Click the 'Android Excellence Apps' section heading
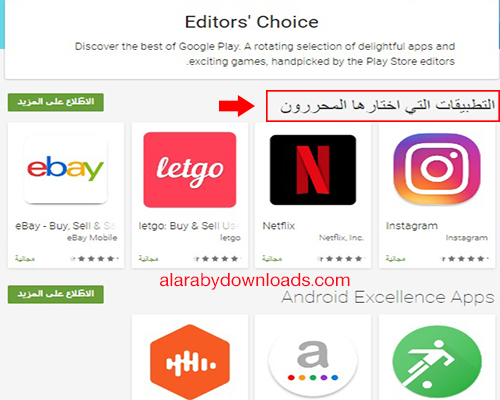The width and height of the screenshot is (500, 400). point(388,297)
